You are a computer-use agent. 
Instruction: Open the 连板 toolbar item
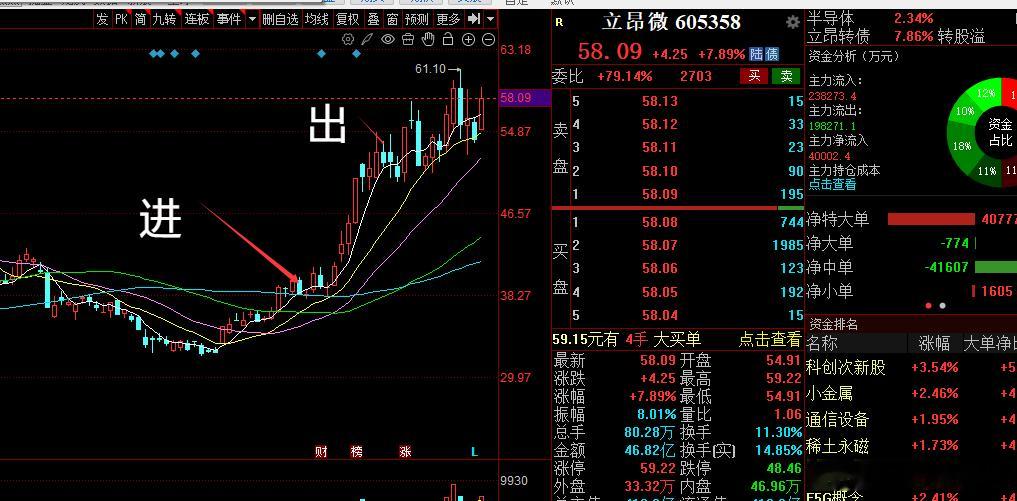coord(197,19)
